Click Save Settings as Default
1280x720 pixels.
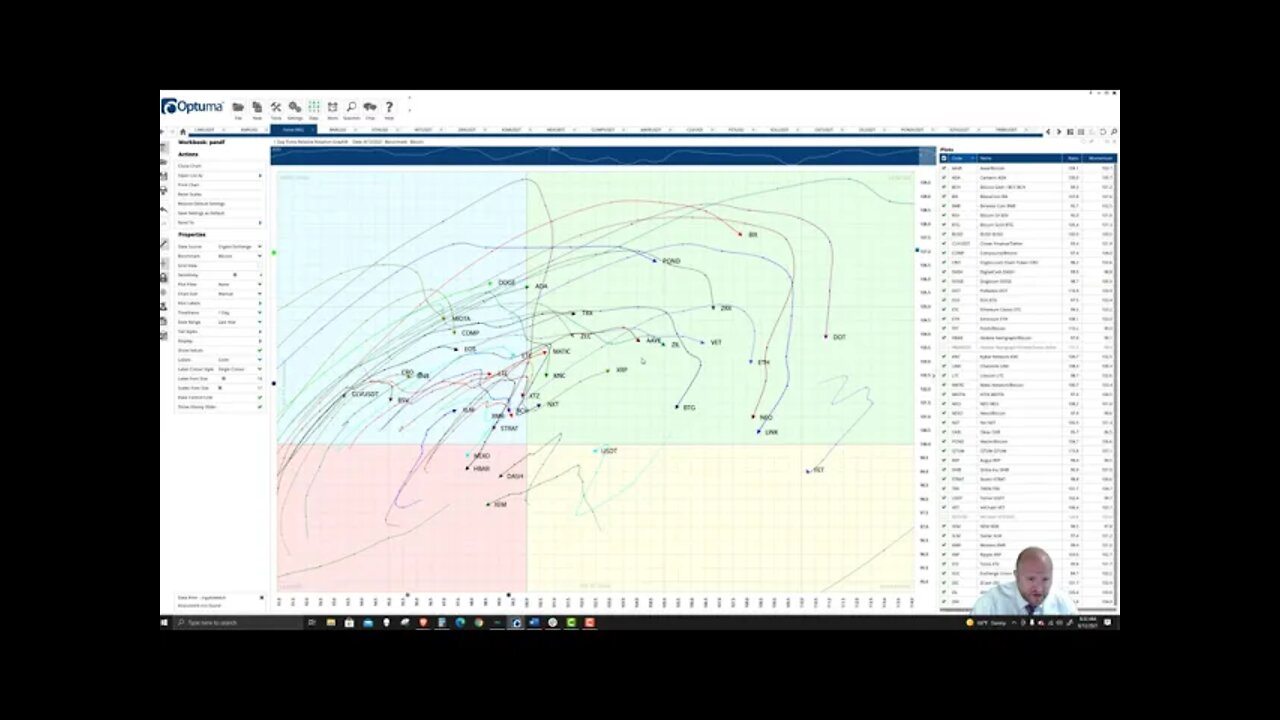click(x=201, y=213)
